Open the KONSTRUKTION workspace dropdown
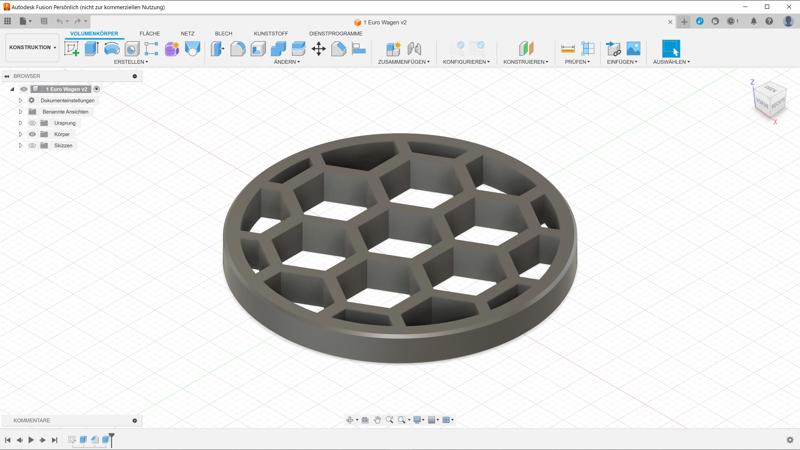 tap(32, 47)
